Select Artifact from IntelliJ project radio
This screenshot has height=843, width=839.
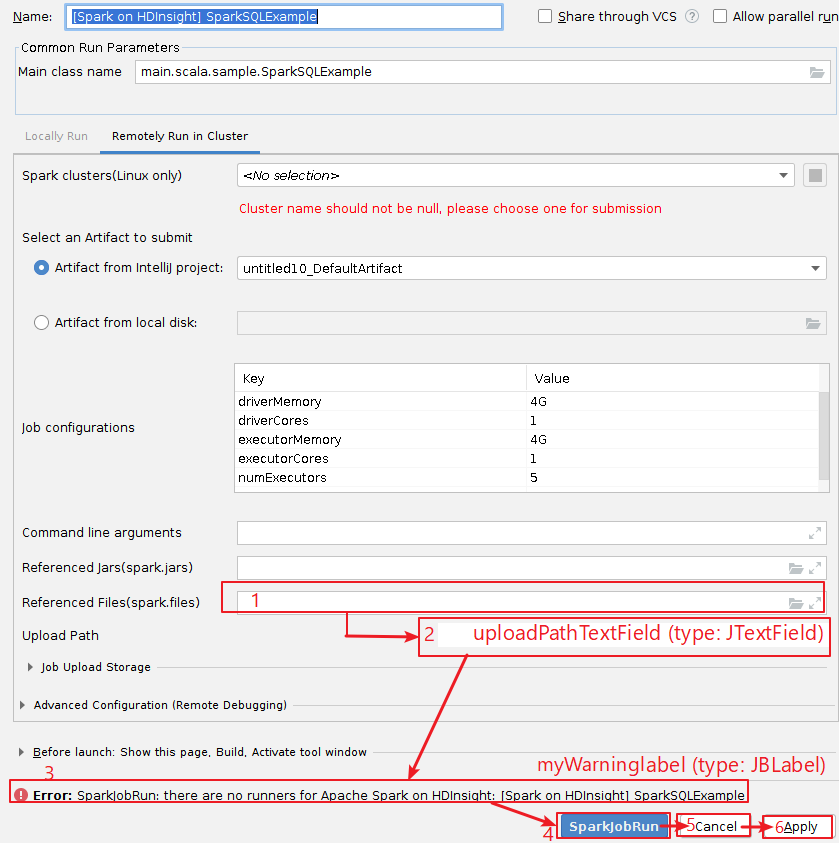point(41,268)
